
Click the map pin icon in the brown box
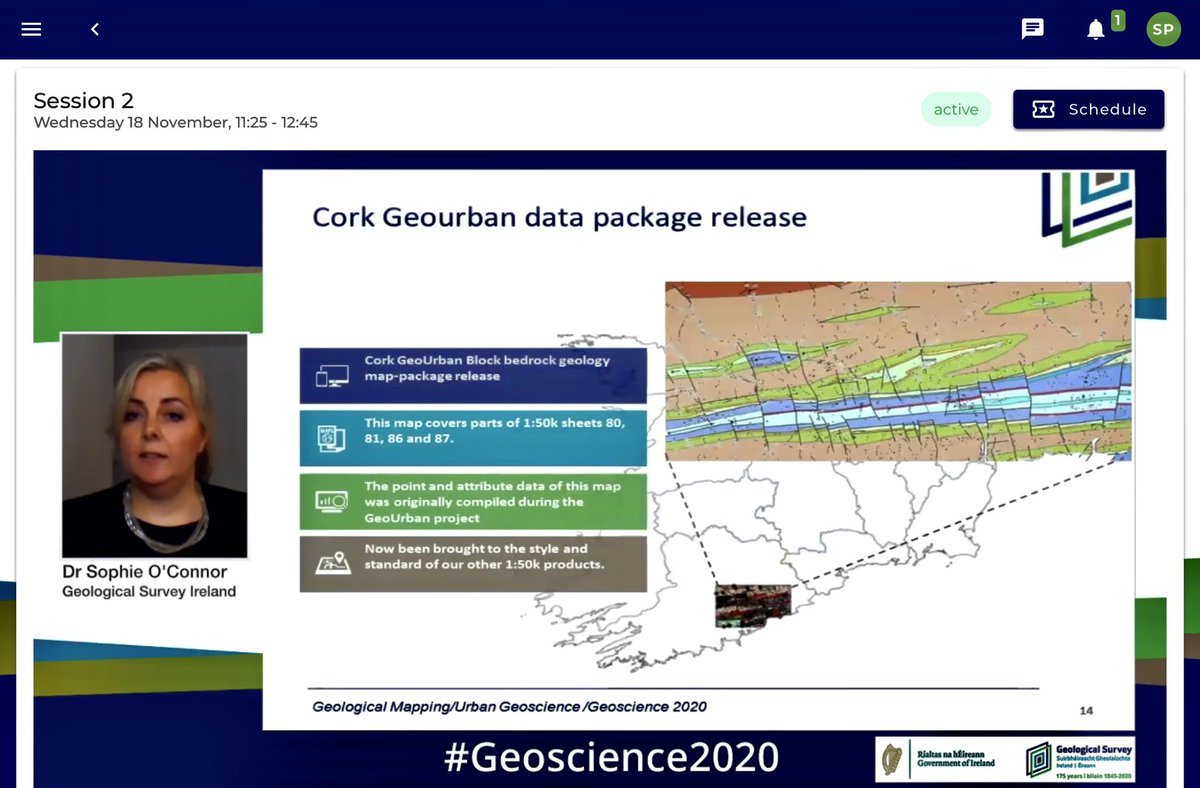[331, 564]
